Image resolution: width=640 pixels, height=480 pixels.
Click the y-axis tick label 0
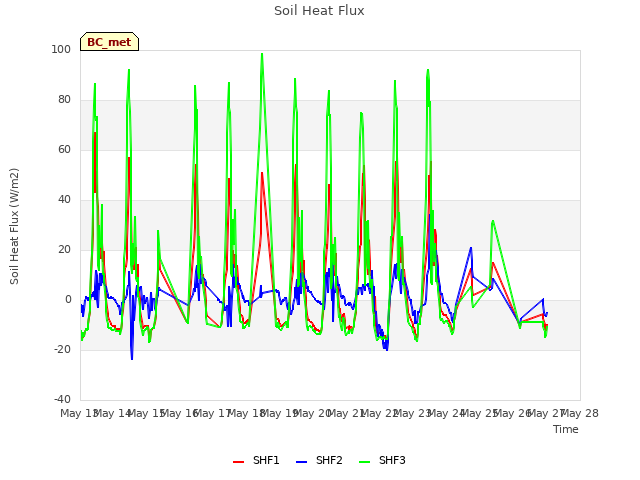click(x=68, y=300)
